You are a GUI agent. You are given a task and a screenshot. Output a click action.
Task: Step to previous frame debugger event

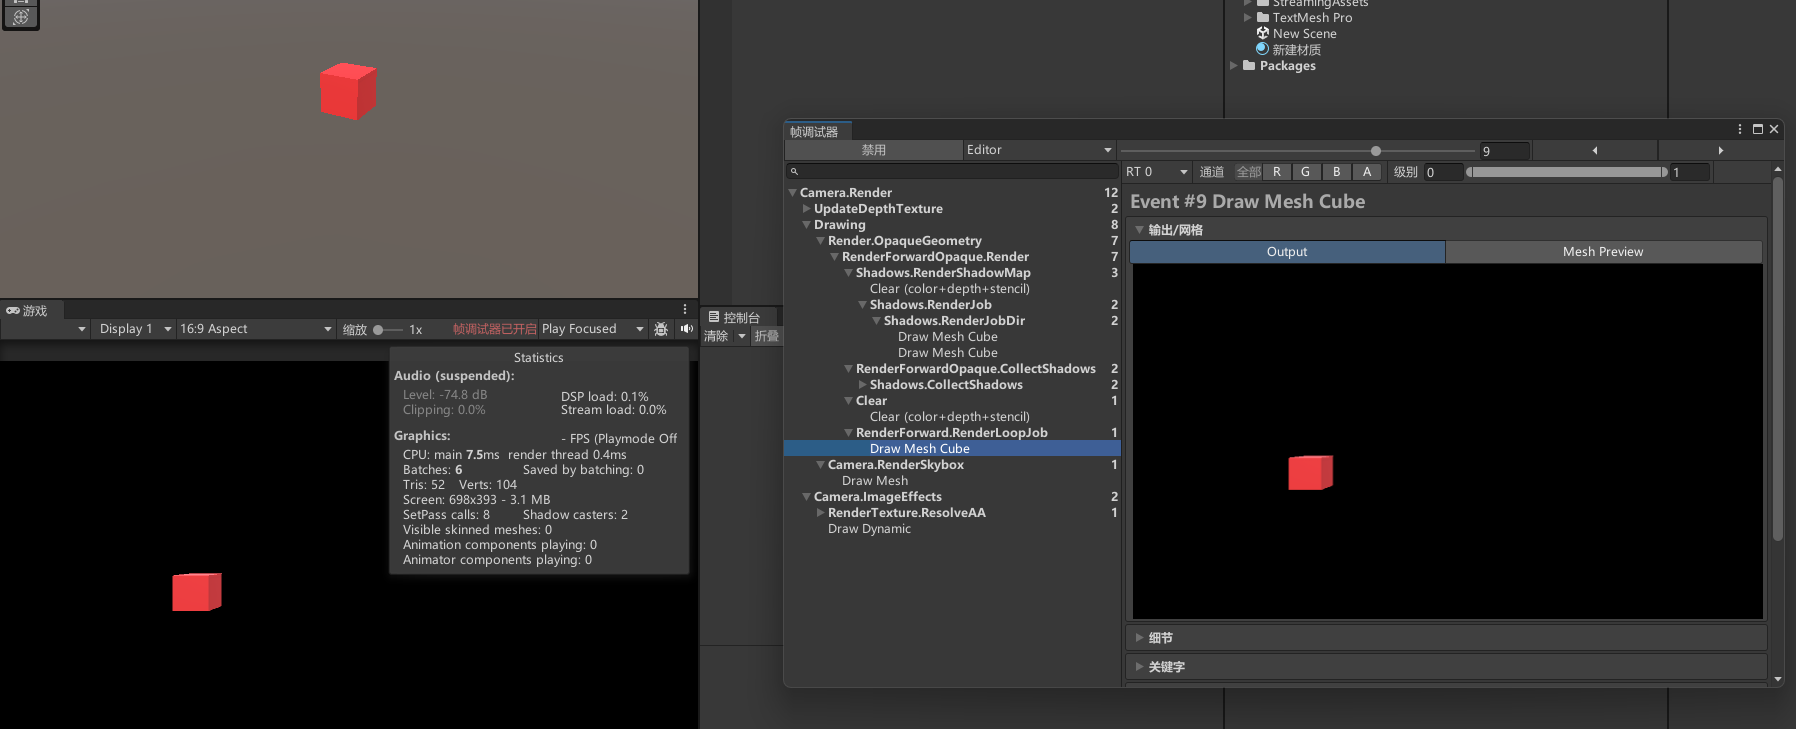click(x=1595, y=150)
